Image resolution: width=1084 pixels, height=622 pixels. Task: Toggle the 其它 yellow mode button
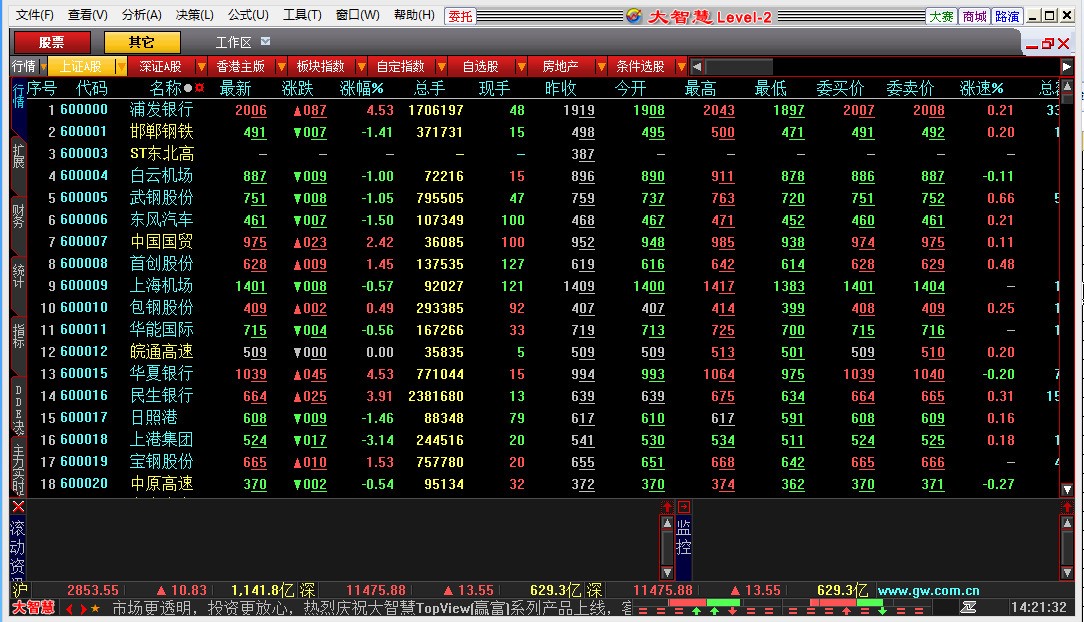point(141,42)
